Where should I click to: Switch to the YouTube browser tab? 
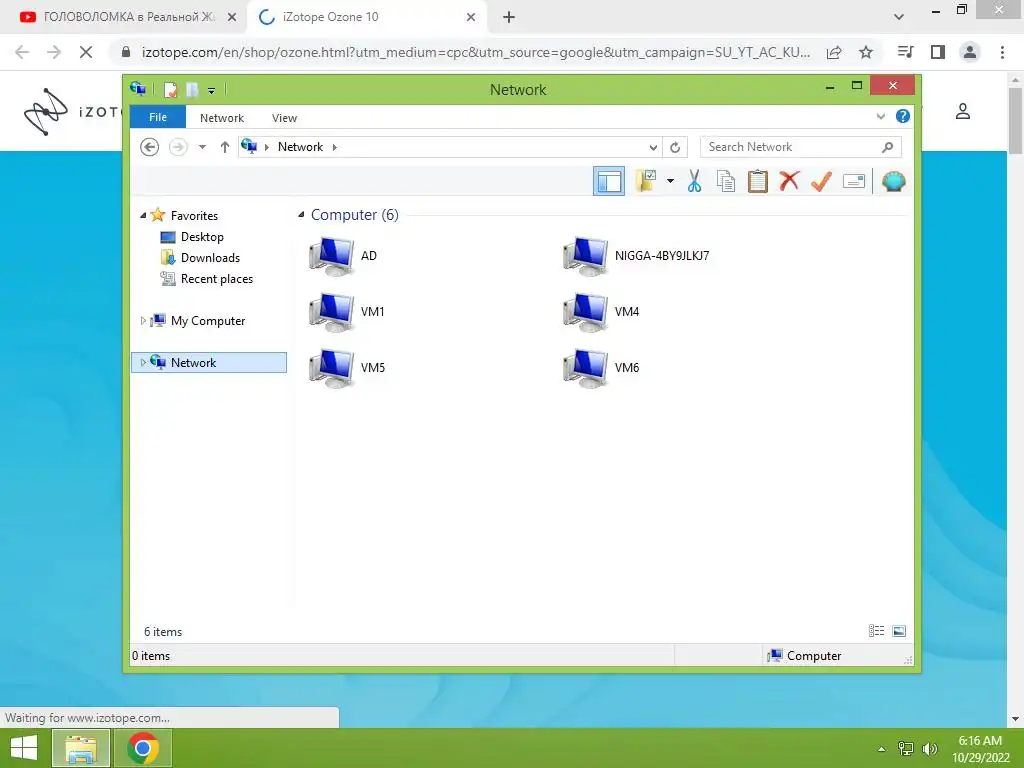point(127,17)
